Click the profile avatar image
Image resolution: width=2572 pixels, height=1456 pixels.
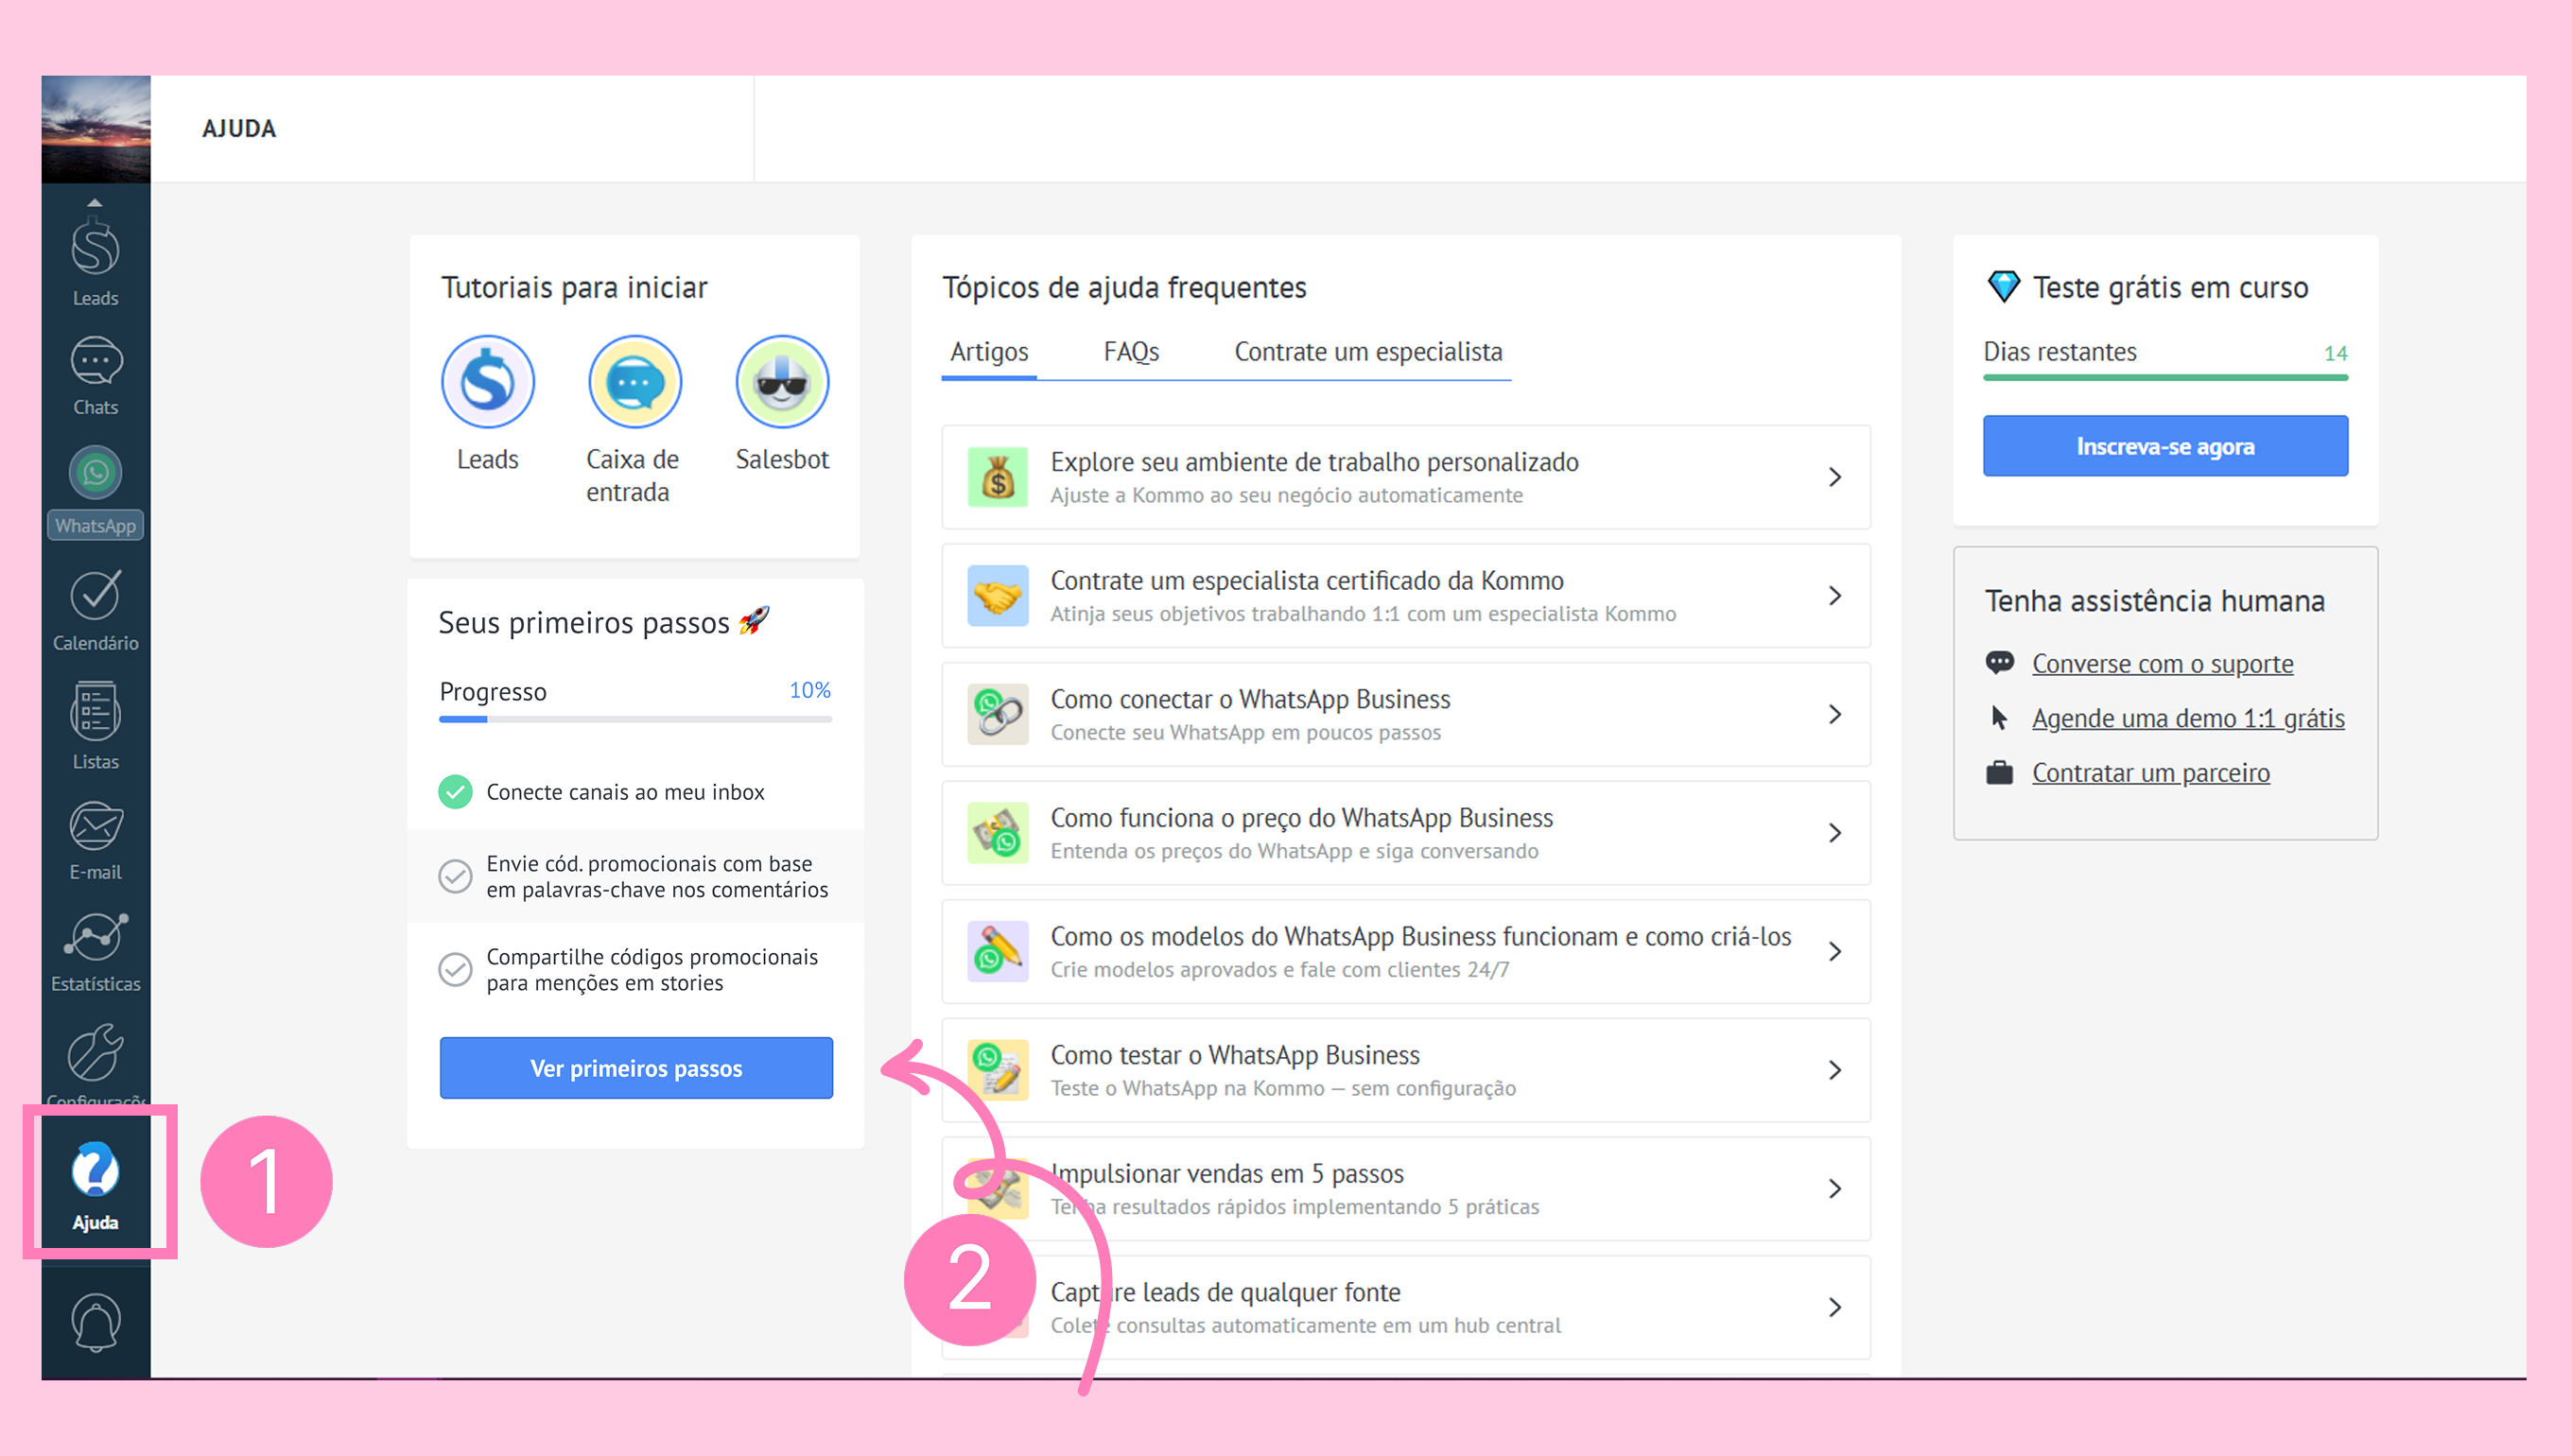click(x=95, y=129)
